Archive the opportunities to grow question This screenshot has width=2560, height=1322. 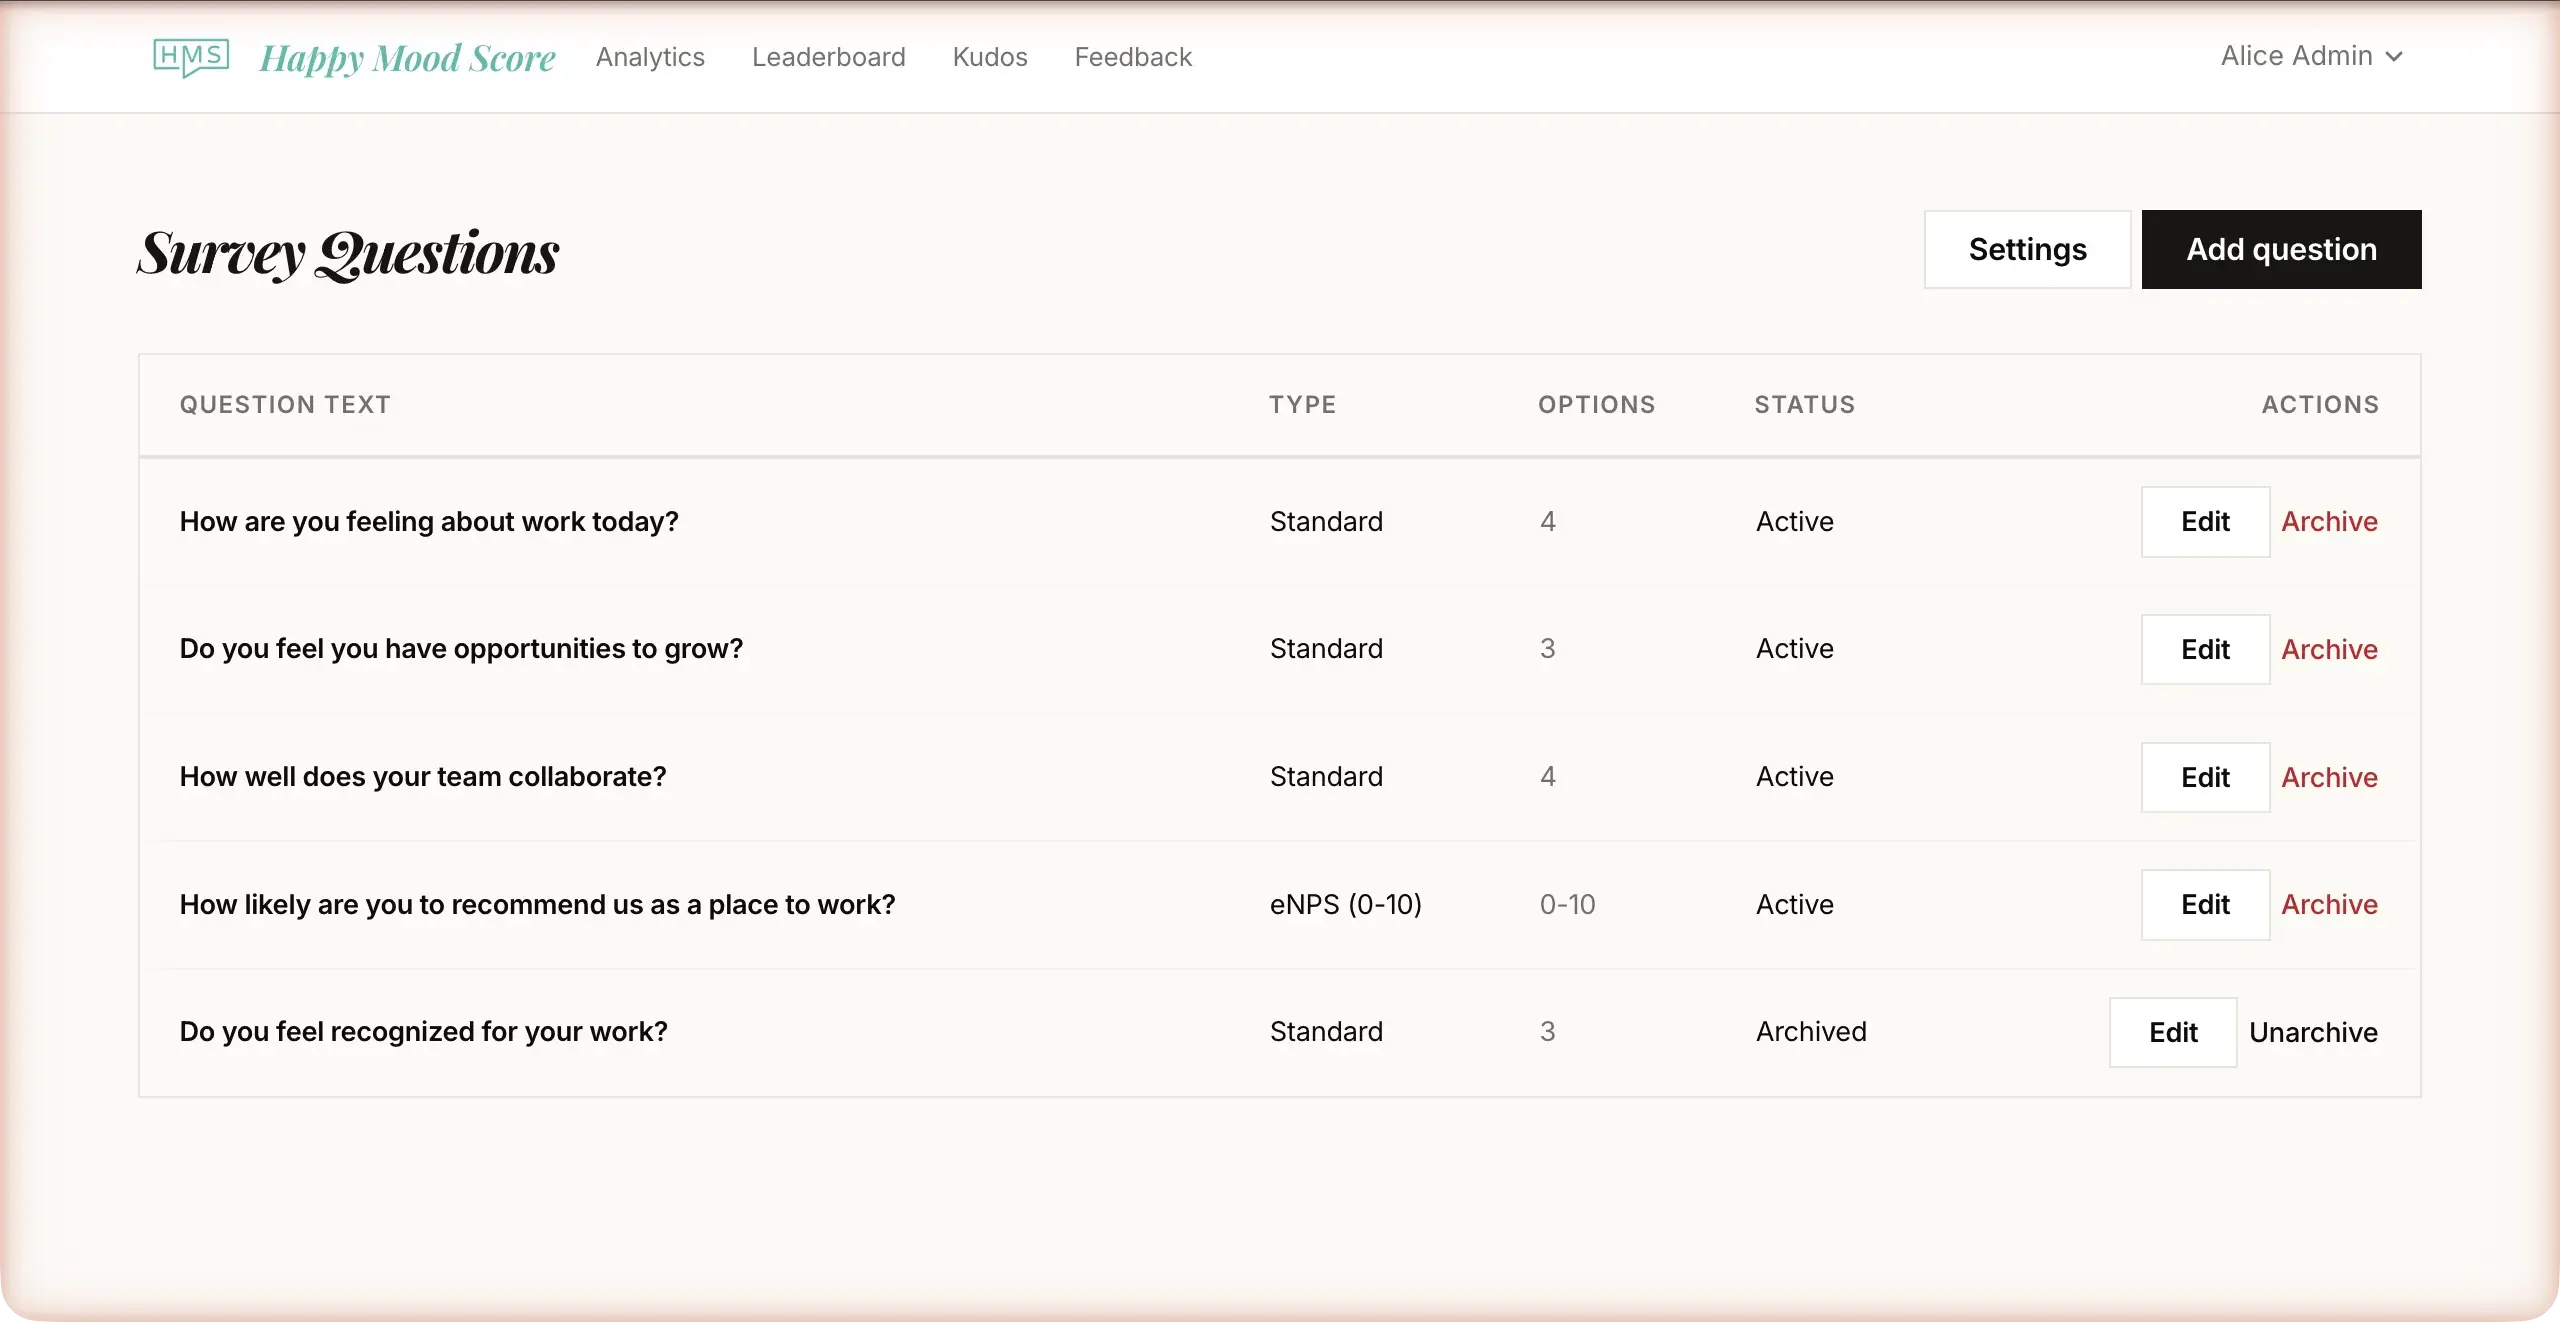tap(2330, 648)
